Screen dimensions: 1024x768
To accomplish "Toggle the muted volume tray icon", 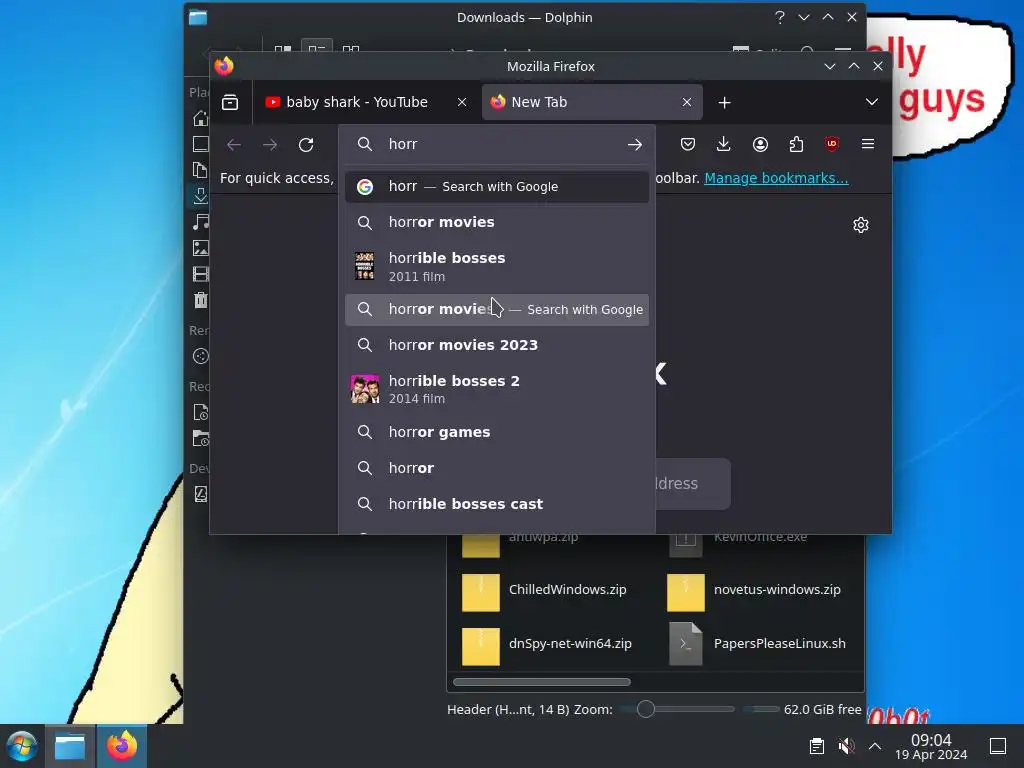I will click(846, 746).
